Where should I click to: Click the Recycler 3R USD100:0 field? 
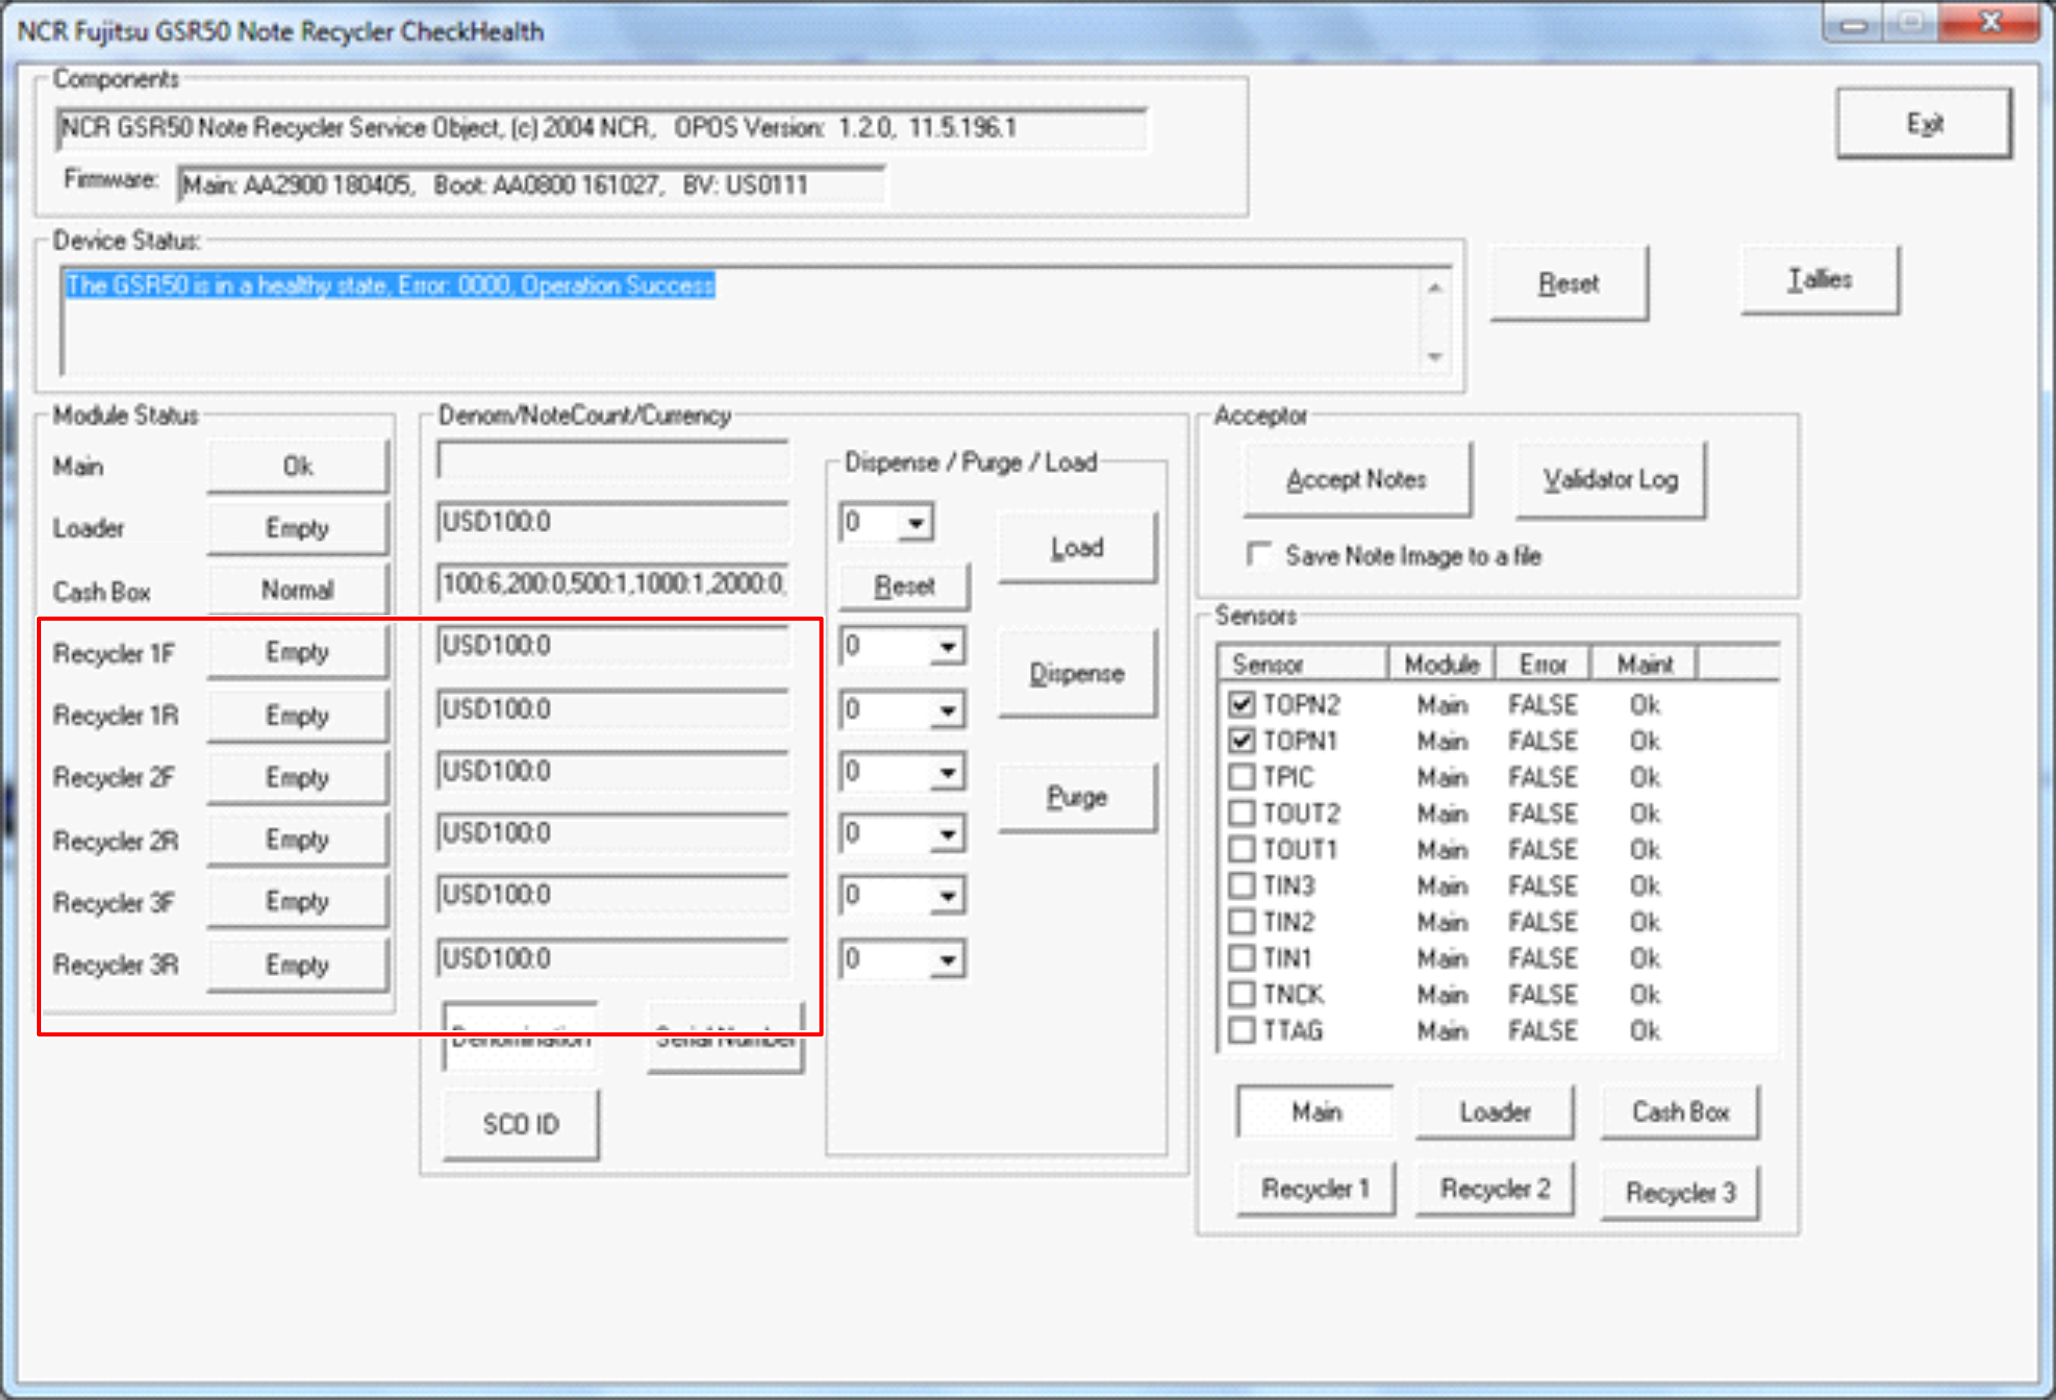(x=613, y=959)
